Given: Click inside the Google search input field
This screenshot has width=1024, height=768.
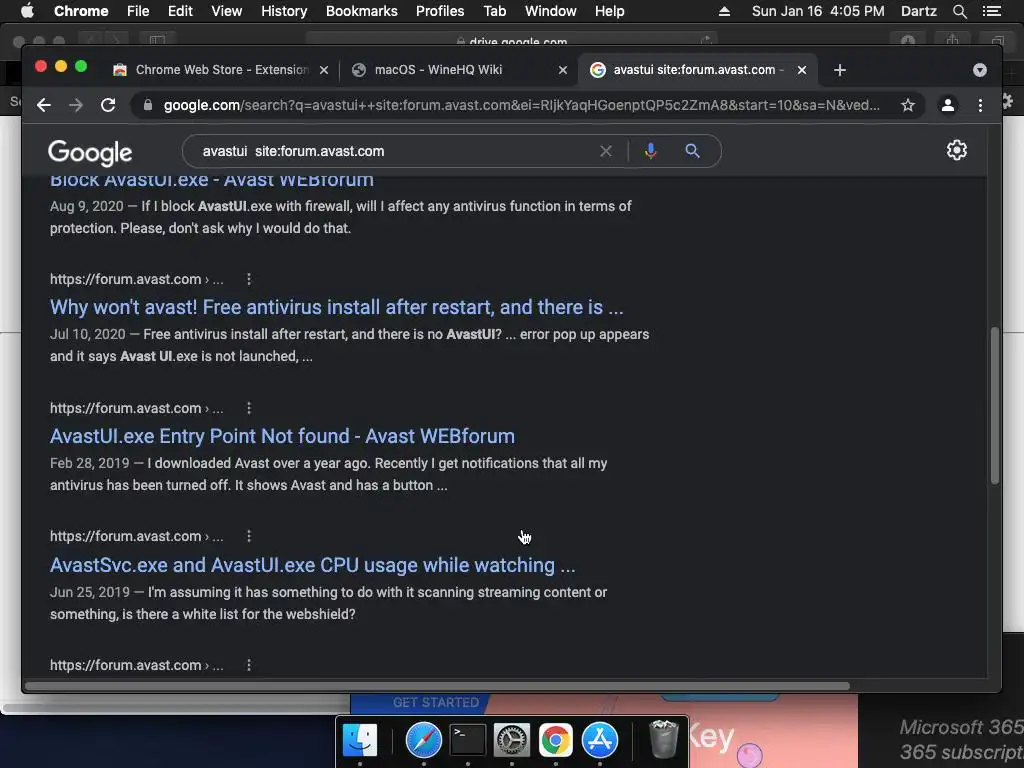Looking at the screenshot, I should point(392,151).
